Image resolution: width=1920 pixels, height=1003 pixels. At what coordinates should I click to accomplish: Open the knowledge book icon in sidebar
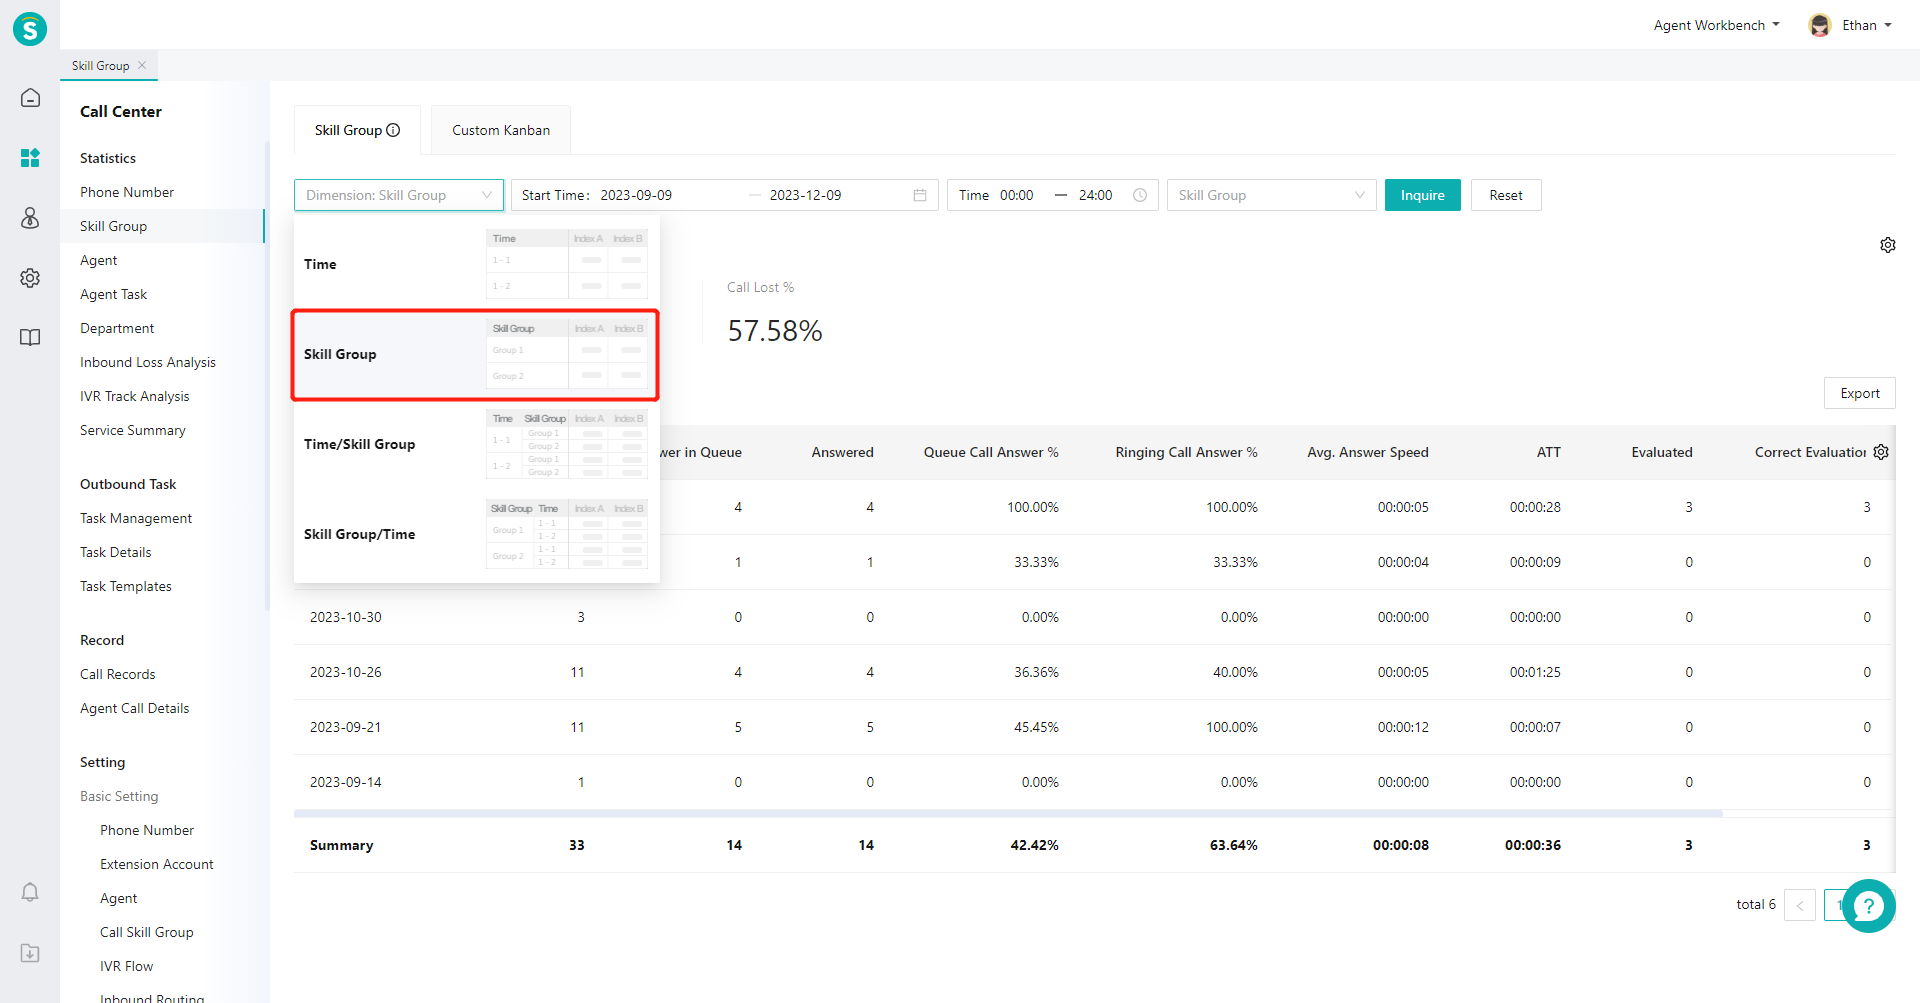[30, 338]
